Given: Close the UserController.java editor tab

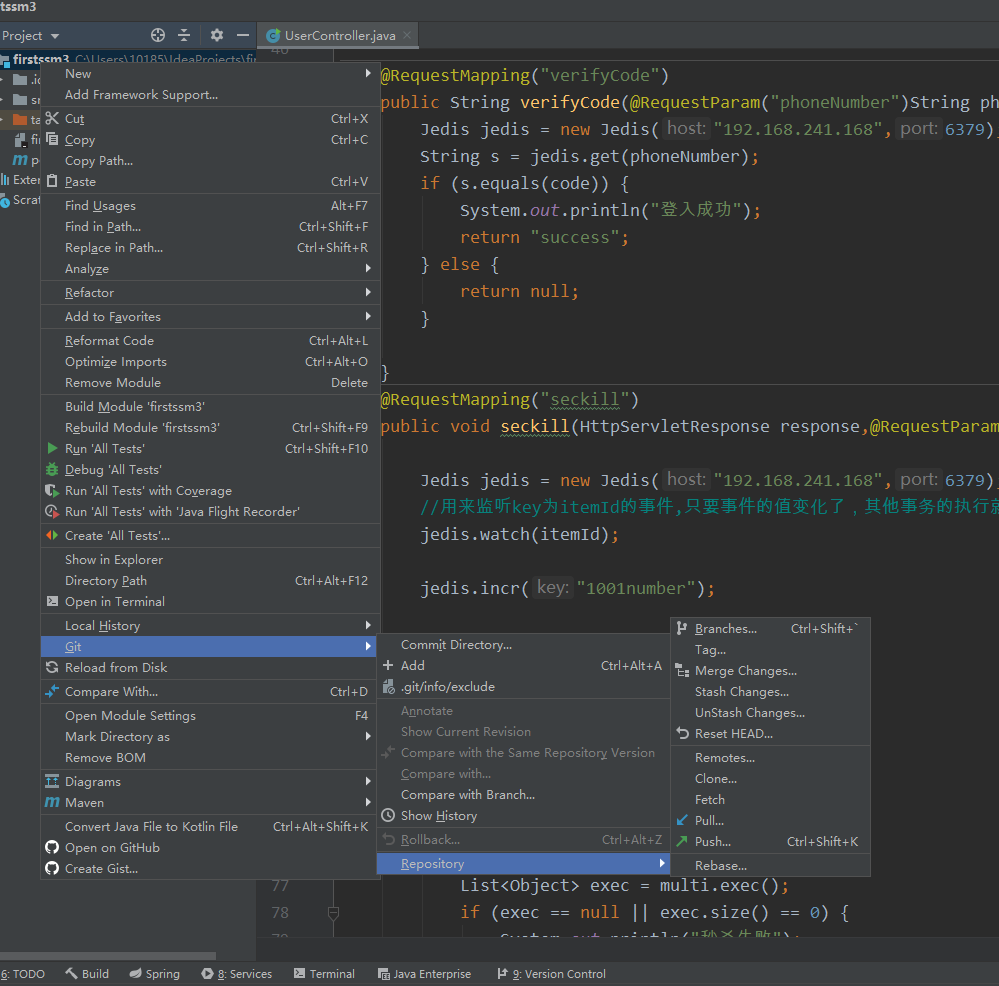Looking at the screenshot, I should [x=407, y=35].
